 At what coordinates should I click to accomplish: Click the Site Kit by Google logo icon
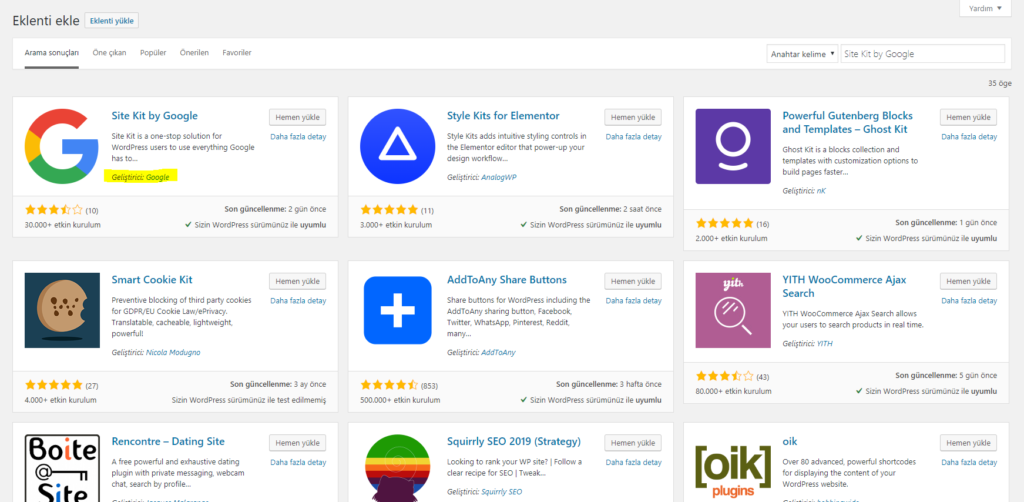[x=62, y=146]
